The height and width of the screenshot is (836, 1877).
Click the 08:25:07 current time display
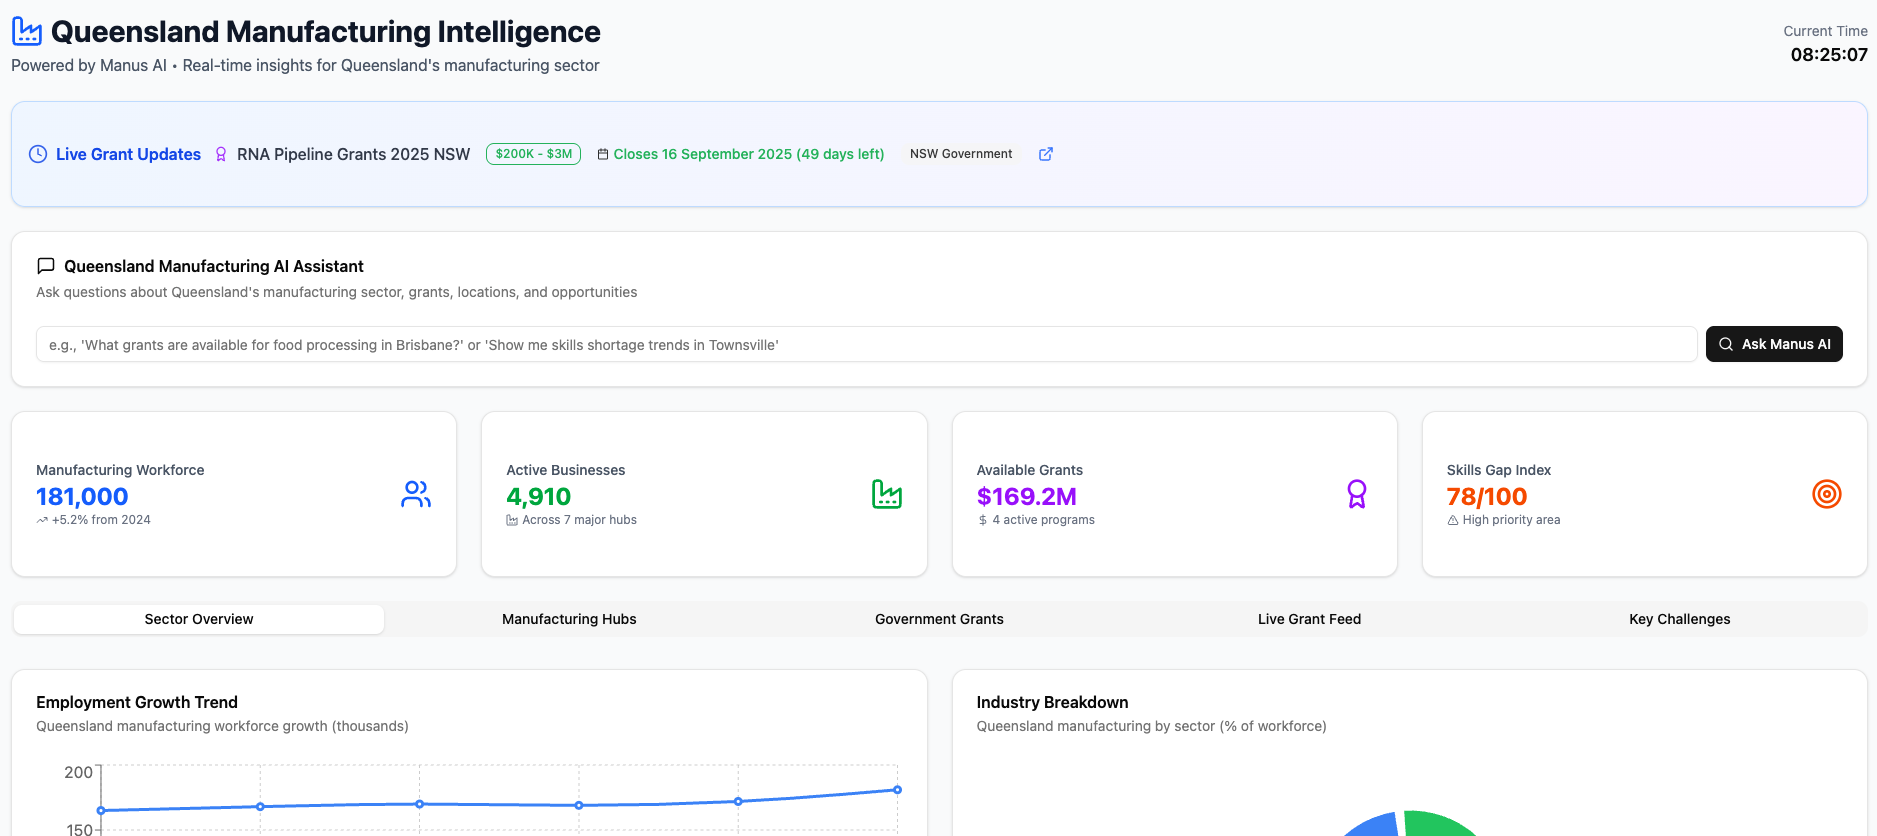(x=1828, y=55)
